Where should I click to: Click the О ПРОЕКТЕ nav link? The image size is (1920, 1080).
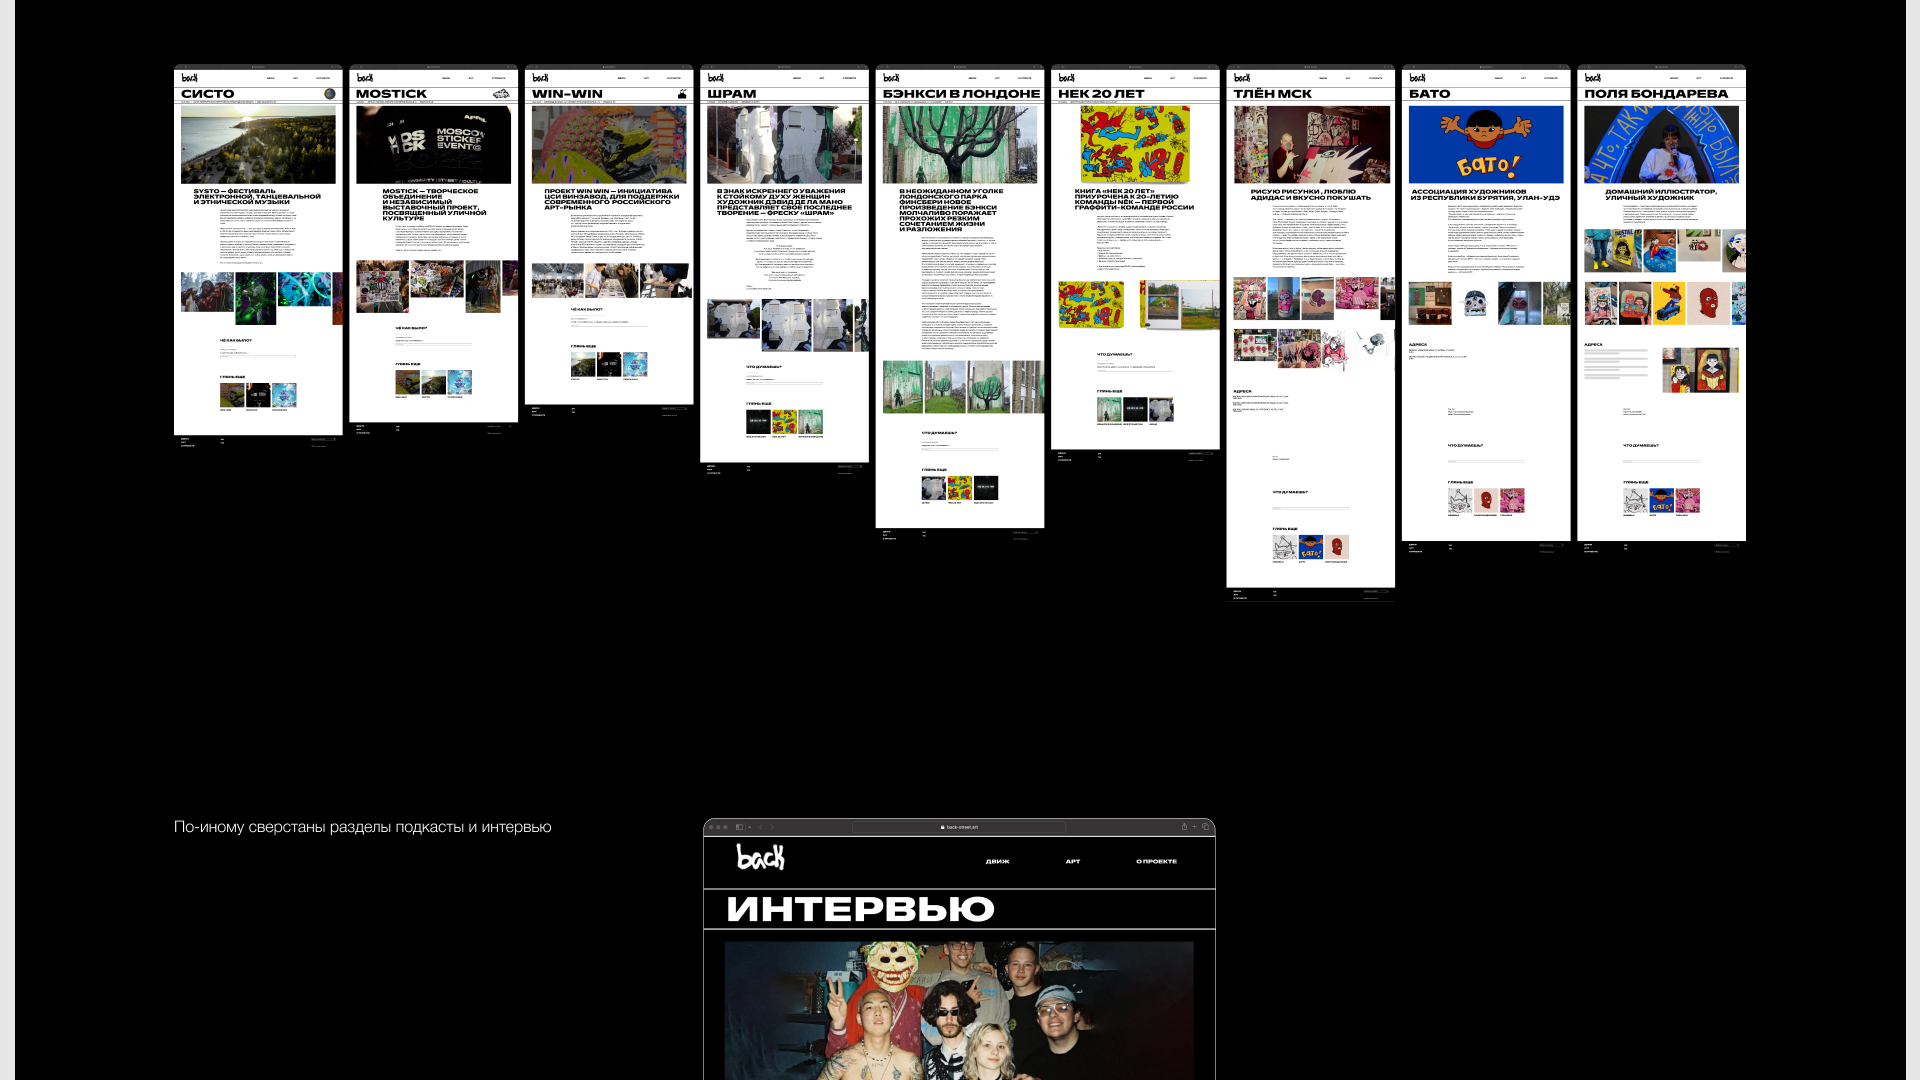point(1156,861)
